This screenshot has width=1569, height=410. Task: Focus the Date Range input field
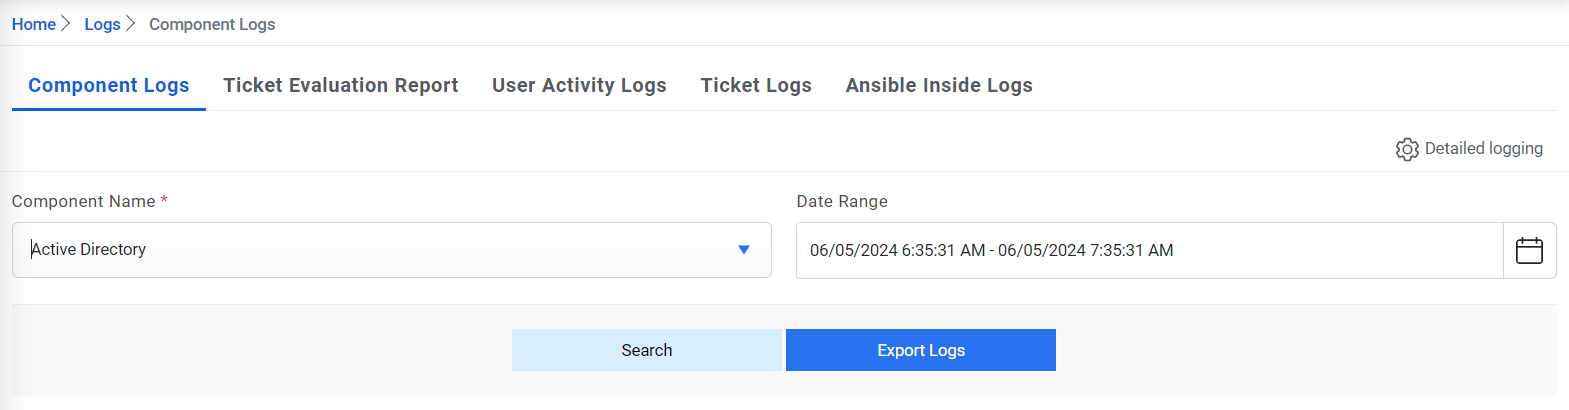[1150, 250]
